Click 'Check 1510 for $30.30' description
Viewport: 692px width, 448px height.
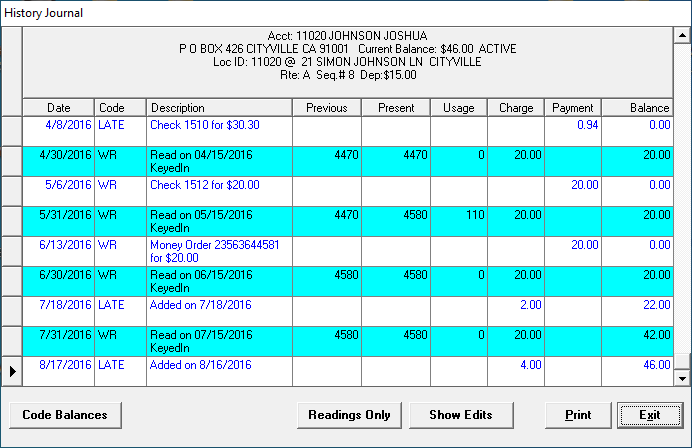pos(205,125)
